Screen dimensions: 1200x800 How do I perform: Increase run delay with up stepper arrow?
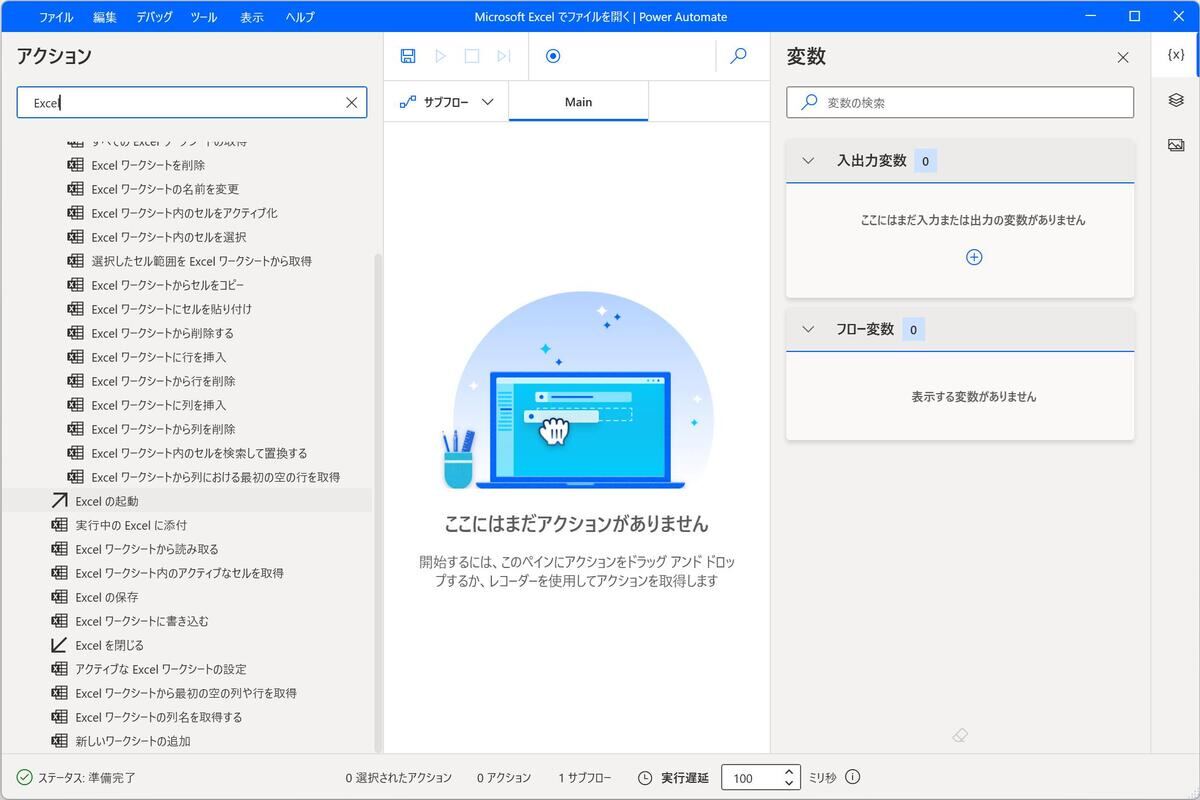789,772
